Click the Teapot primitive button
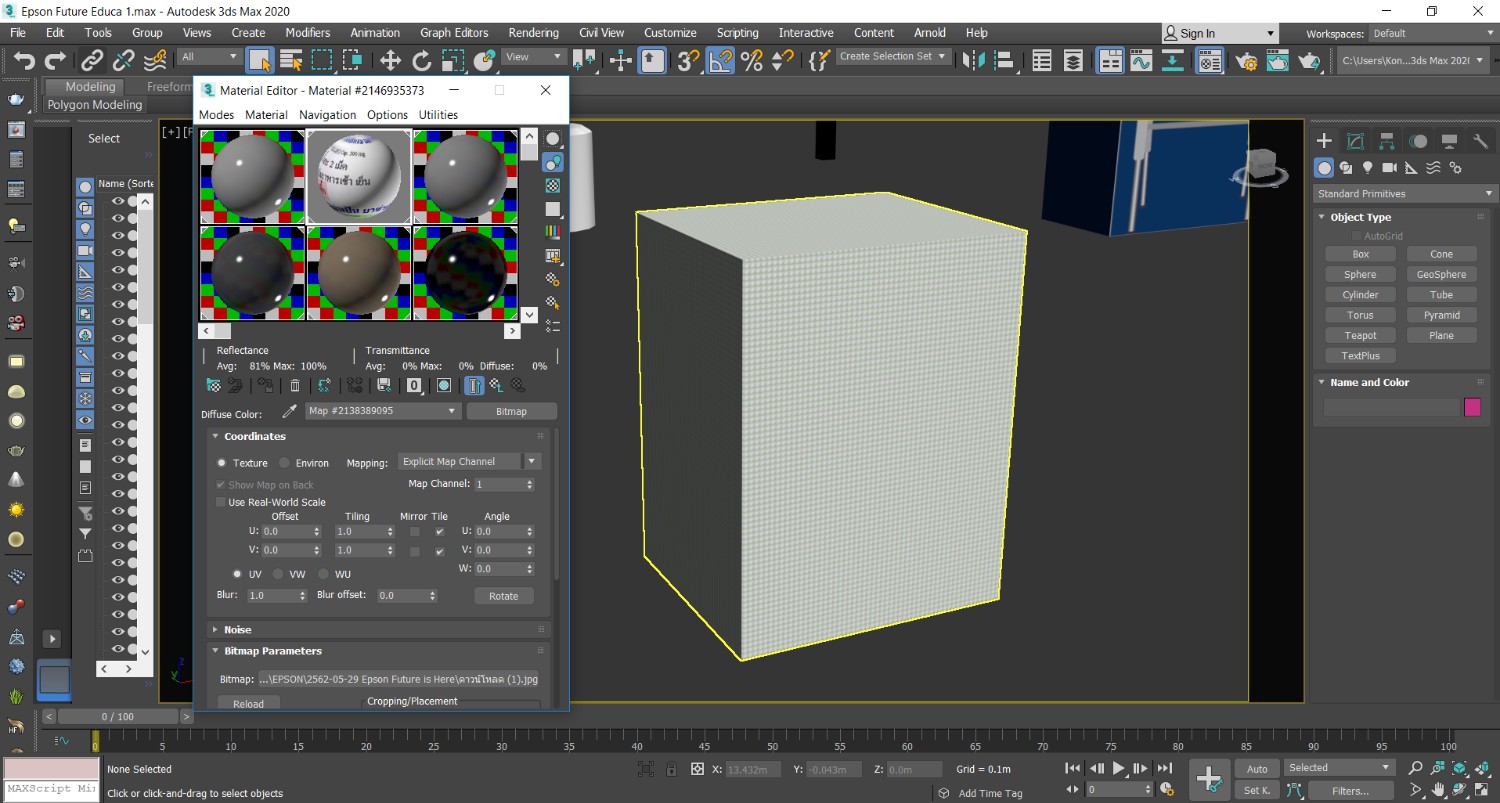Viewport: 1500px width, 803px height. pyautogui.click(x=1360, y=335)
